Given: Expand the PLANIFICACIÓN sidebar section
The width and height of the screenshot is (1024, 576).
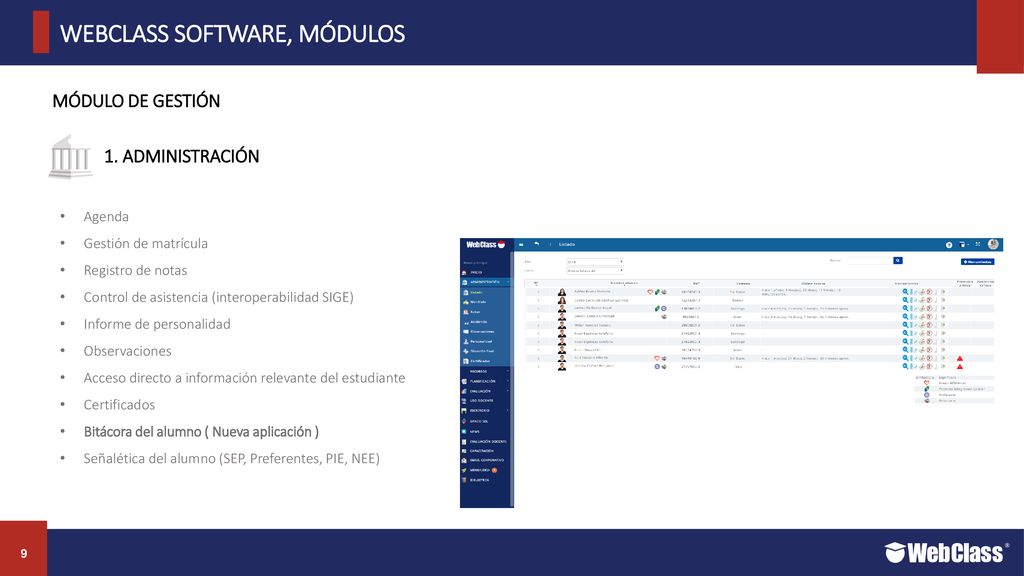Looking at the screenshot, I should click(x=487, y=381).
